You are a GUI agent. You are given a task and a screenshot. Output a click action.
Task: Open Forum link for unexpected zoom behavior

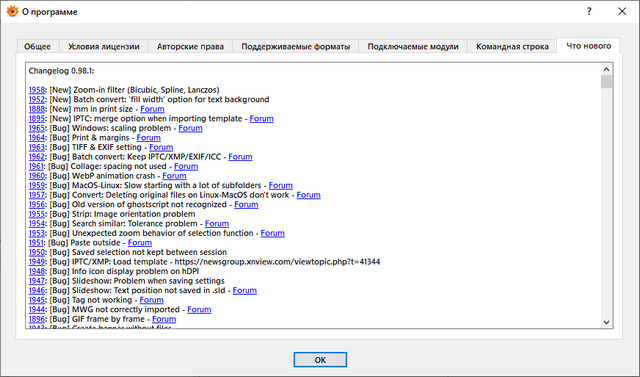pos(273,233)
